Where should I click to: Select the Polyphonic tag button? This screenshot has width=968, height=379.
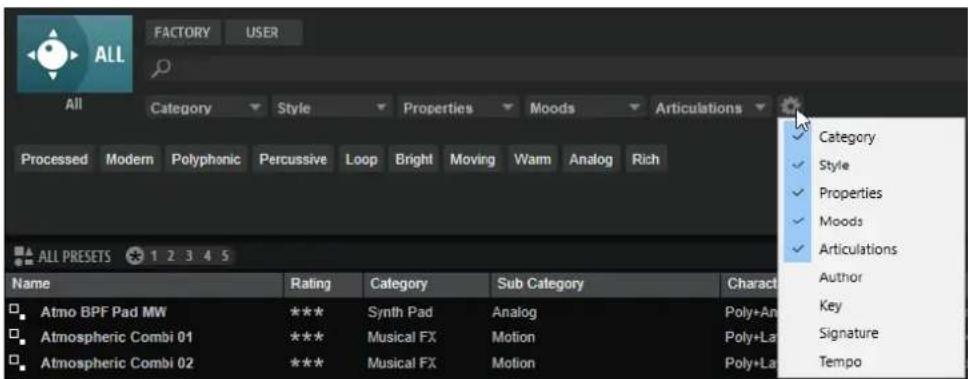click(206, 159)
